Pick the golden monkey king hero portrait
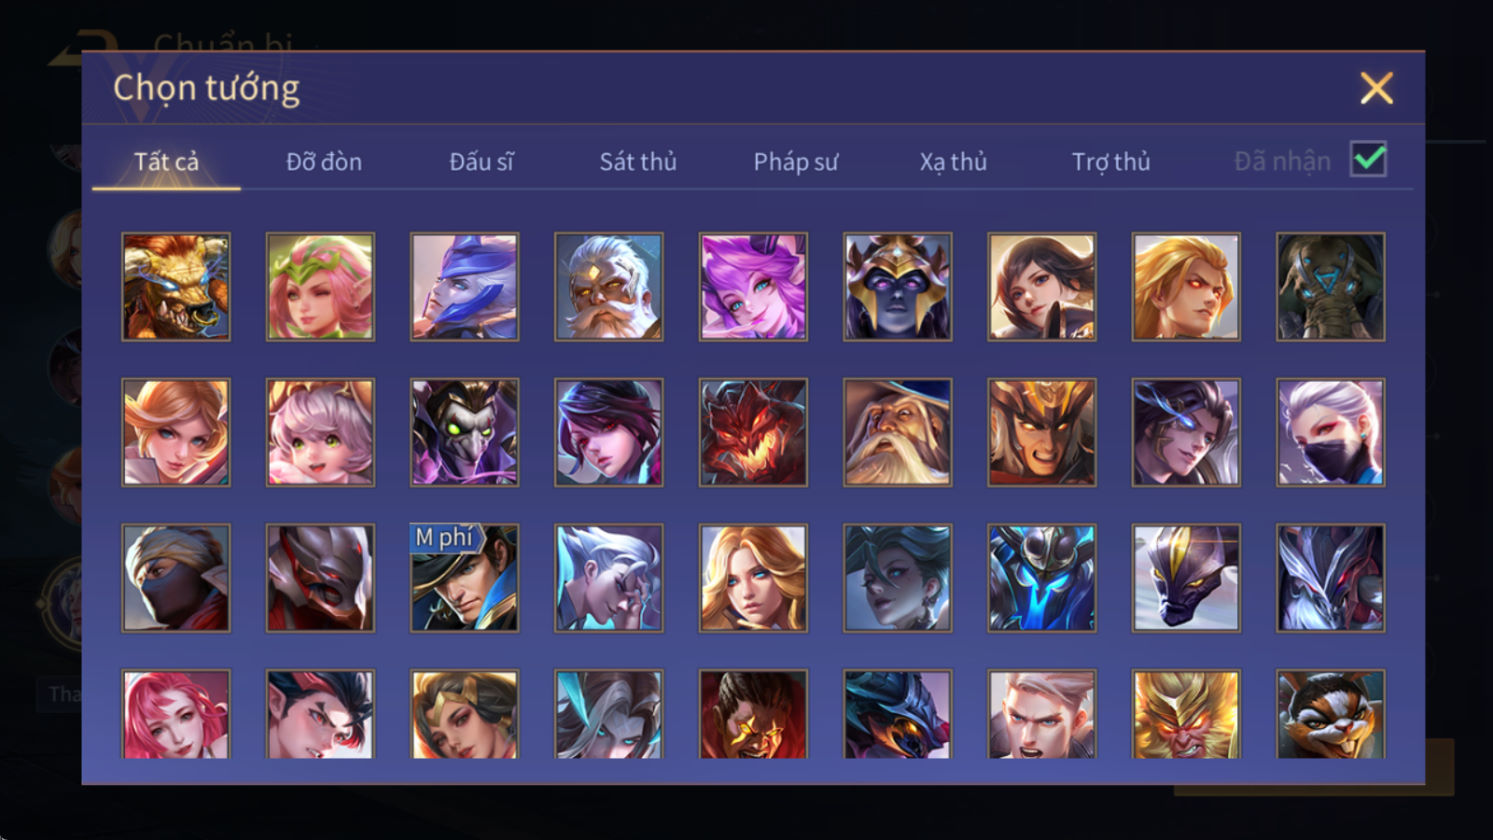The image size is (1493, 840). pos(1186,714)
